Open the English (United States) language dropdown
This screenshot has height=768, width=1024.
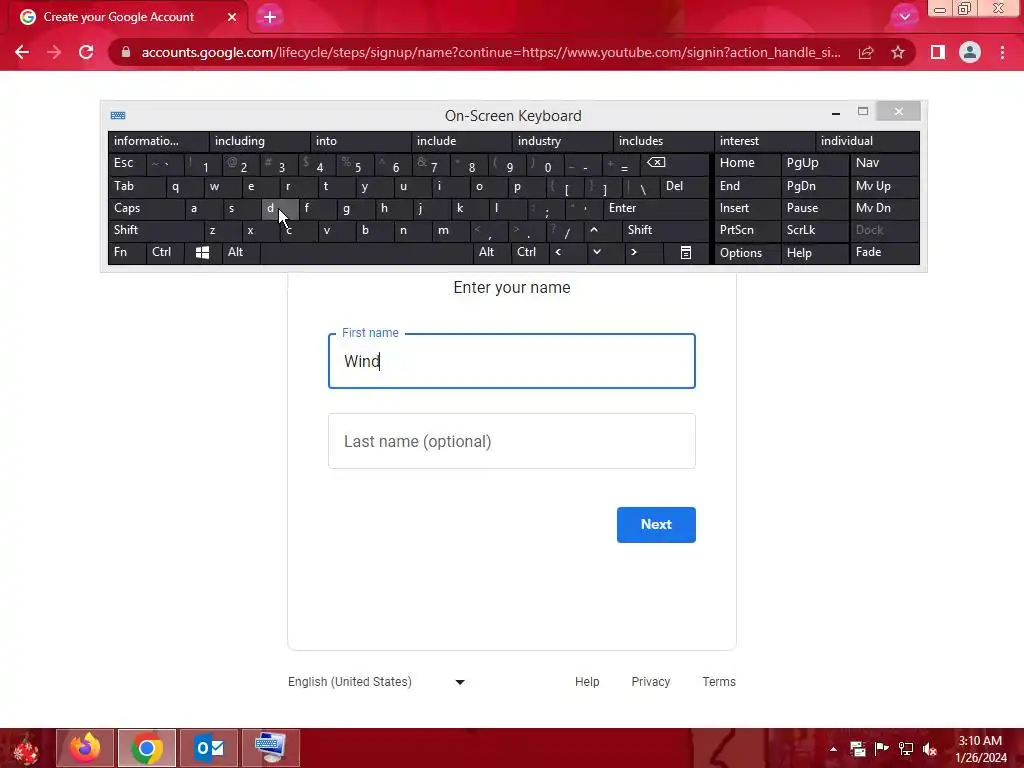coord(376,682)
